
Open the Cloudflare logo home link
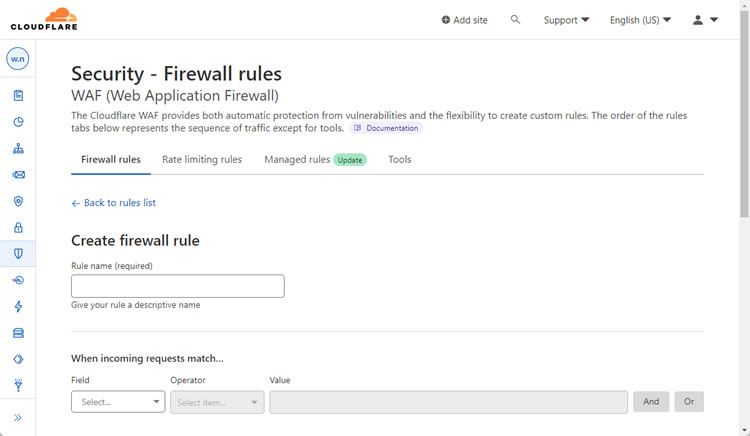(x=44, y=19)
